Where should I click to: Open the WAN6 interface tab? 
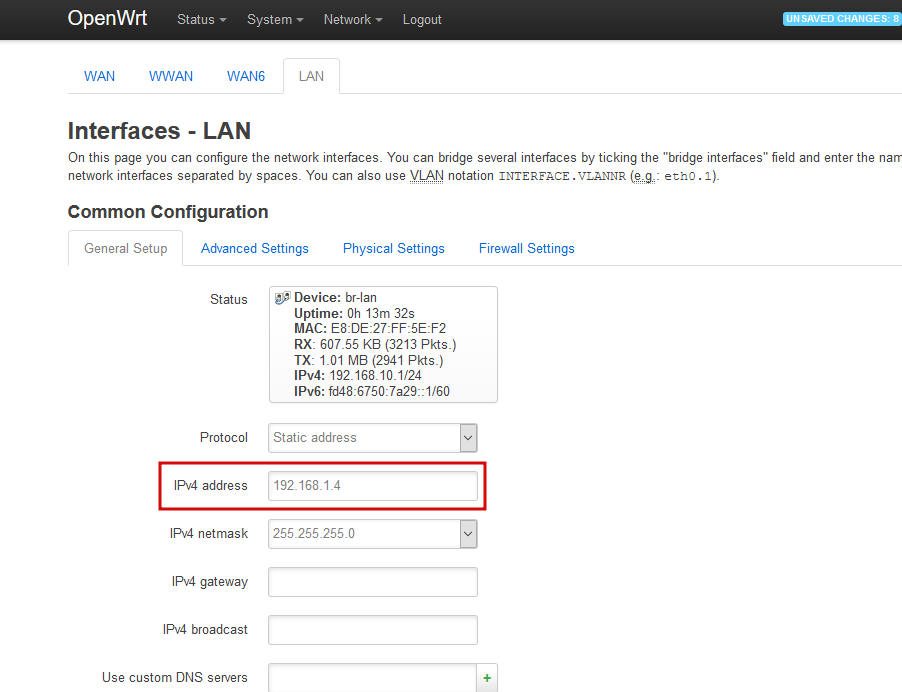(246, 76)
